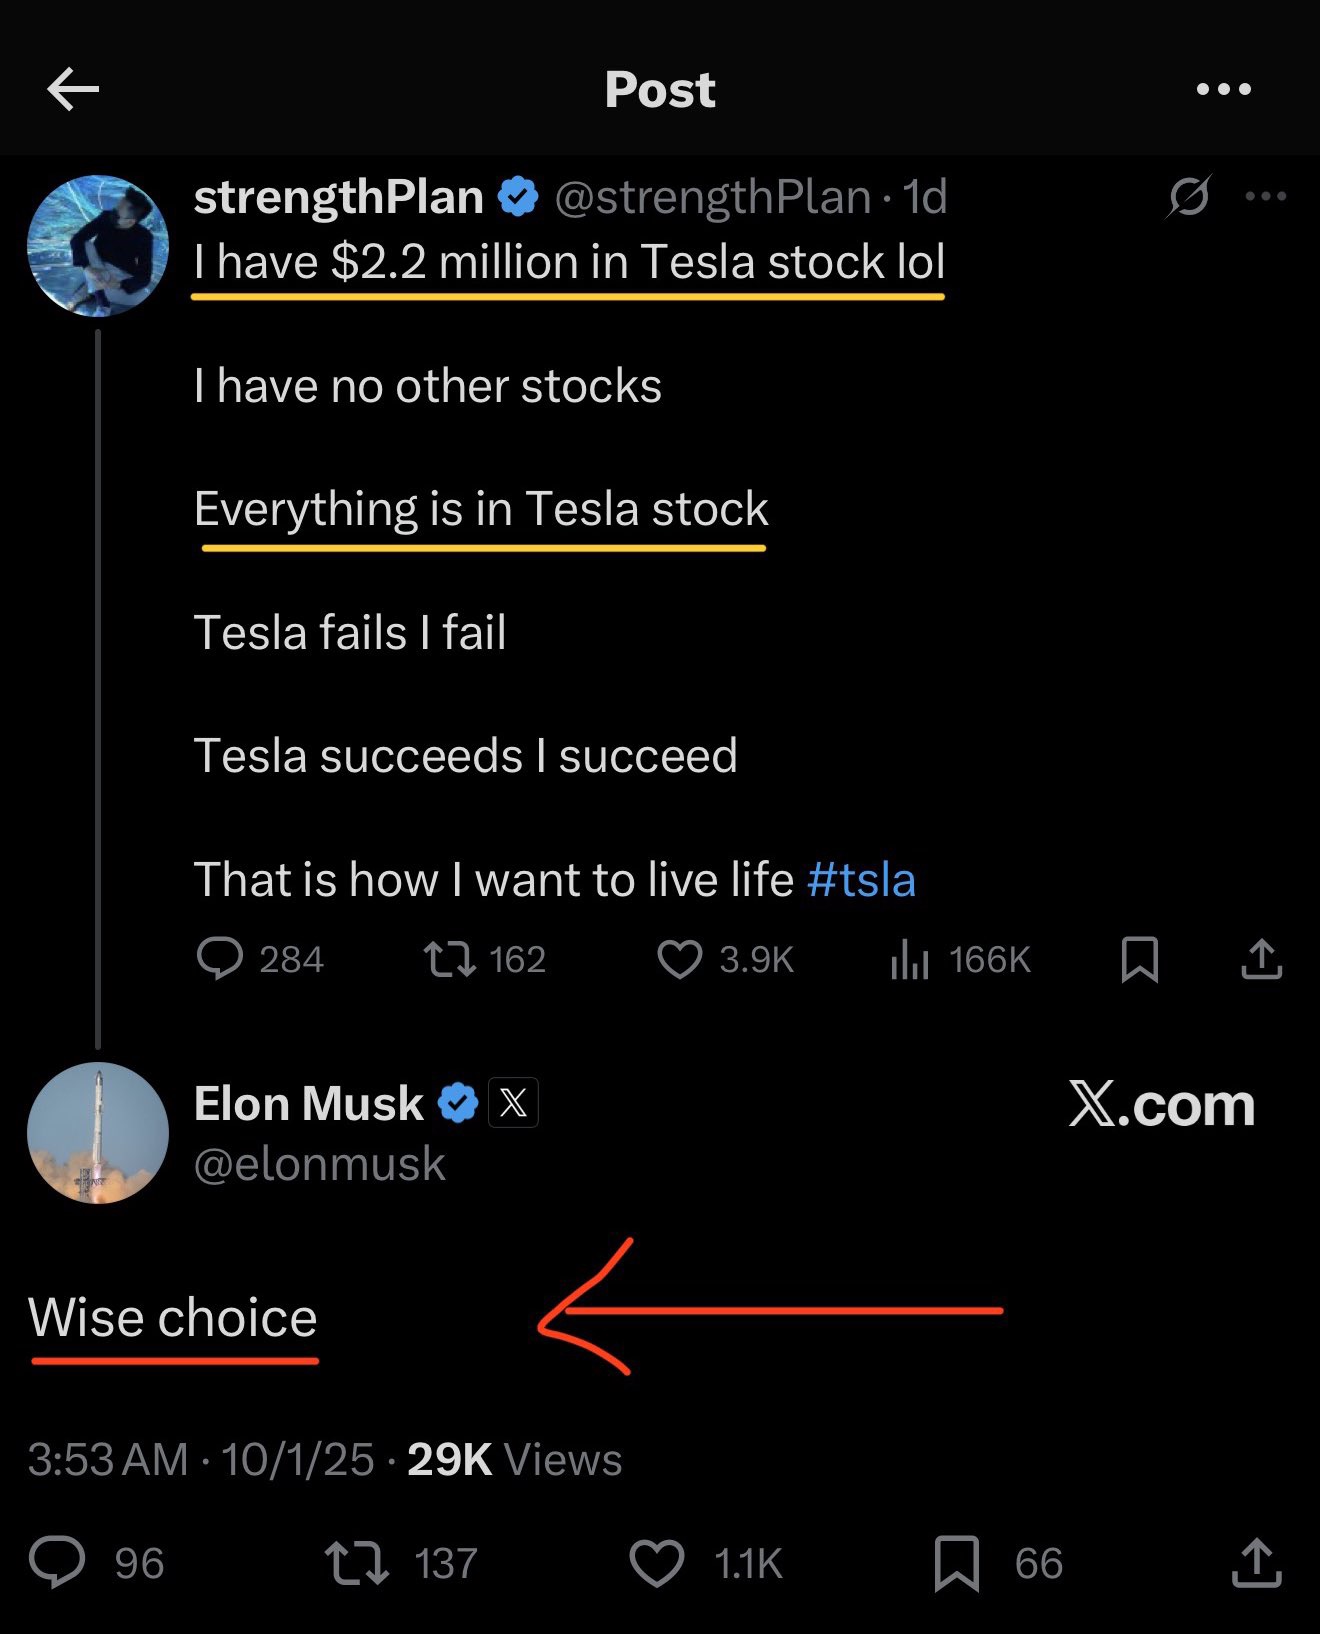Reply to strengthPlan's post with 284 comments

(220, 959)
